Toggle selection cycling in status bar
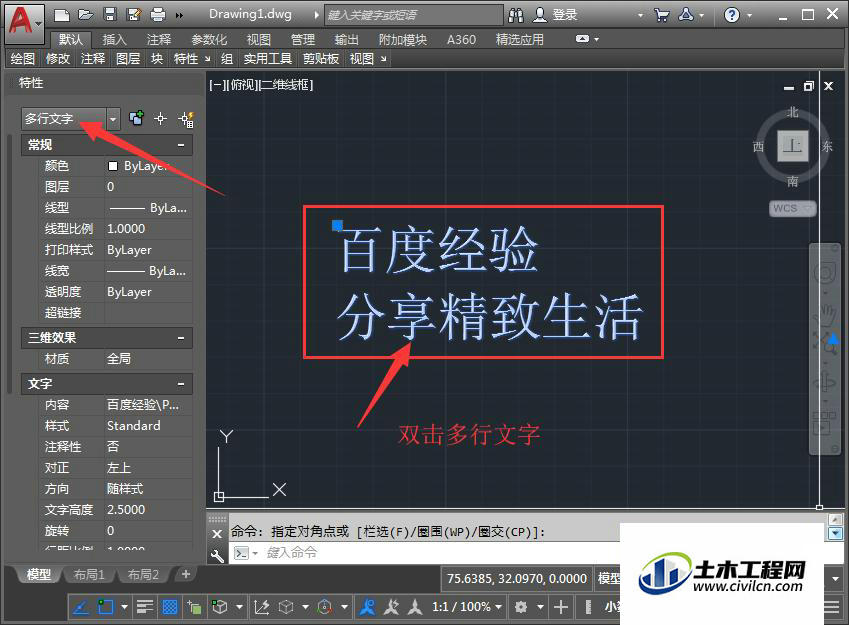This screenshot has height=625, width=849. point(194,607)
